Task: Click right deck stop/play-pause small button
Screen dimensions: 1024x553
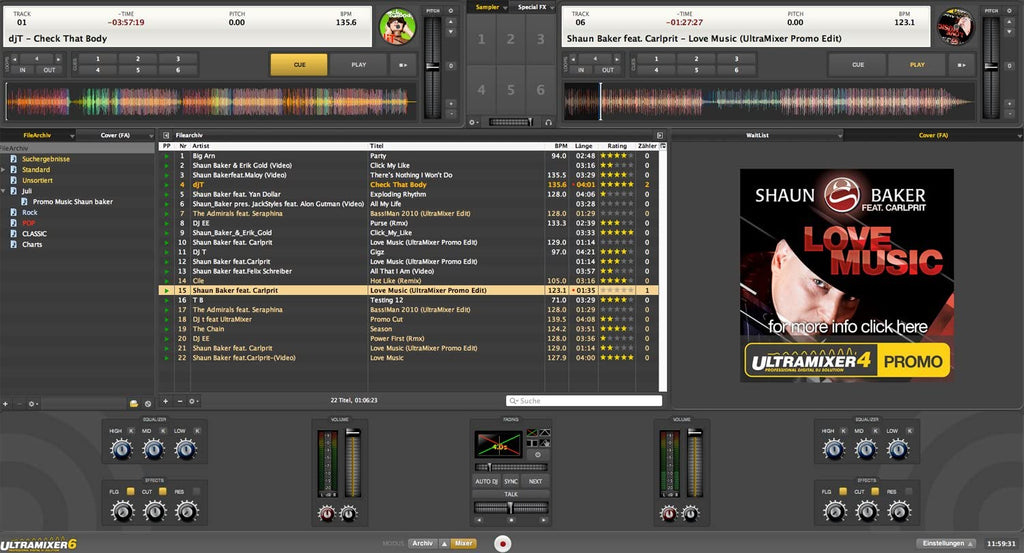Action: click(x=961, y=65)
